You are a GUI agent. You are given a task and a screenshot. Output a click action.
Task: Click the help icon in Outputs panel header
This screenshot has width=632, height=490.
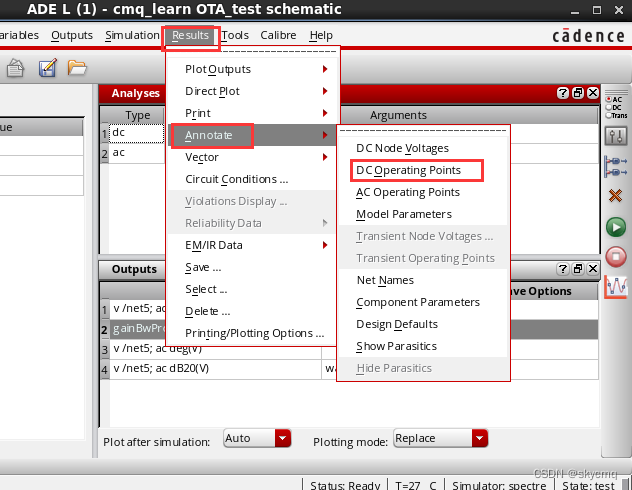tap(563, 269)
